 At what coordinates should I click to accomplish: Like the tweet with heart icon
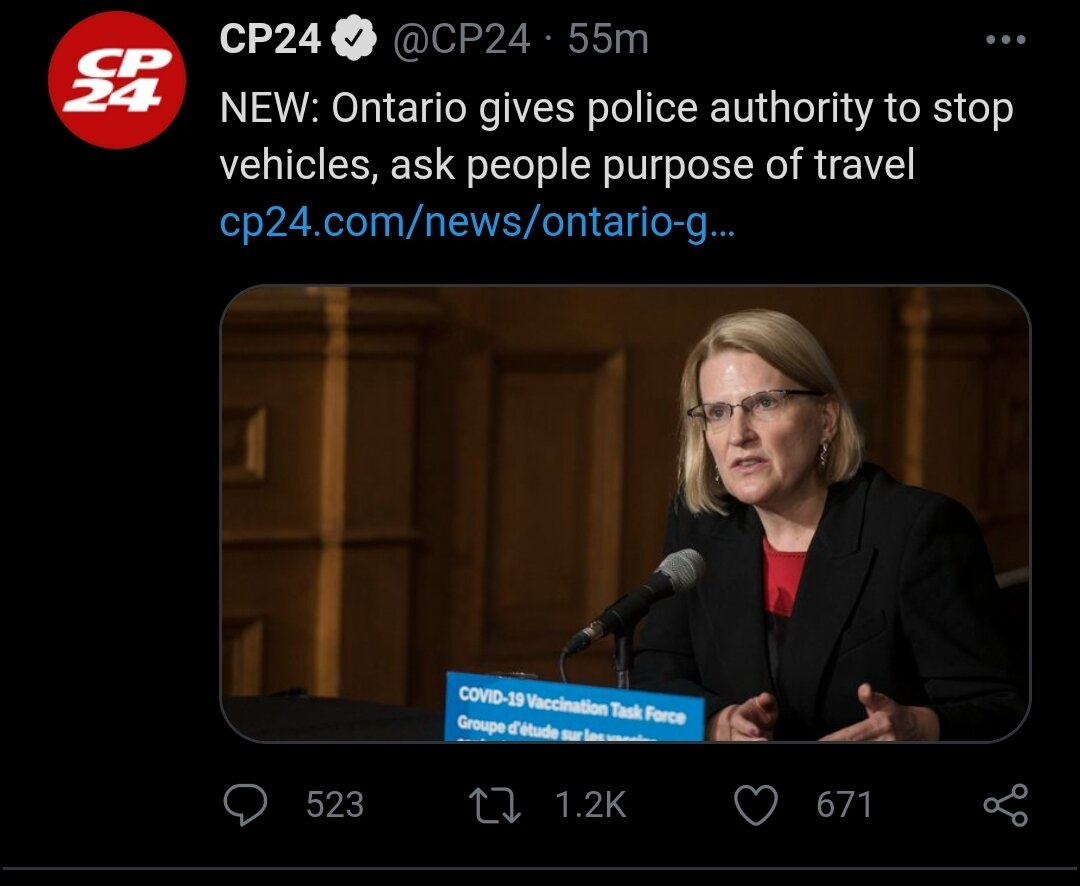point(756,805)
